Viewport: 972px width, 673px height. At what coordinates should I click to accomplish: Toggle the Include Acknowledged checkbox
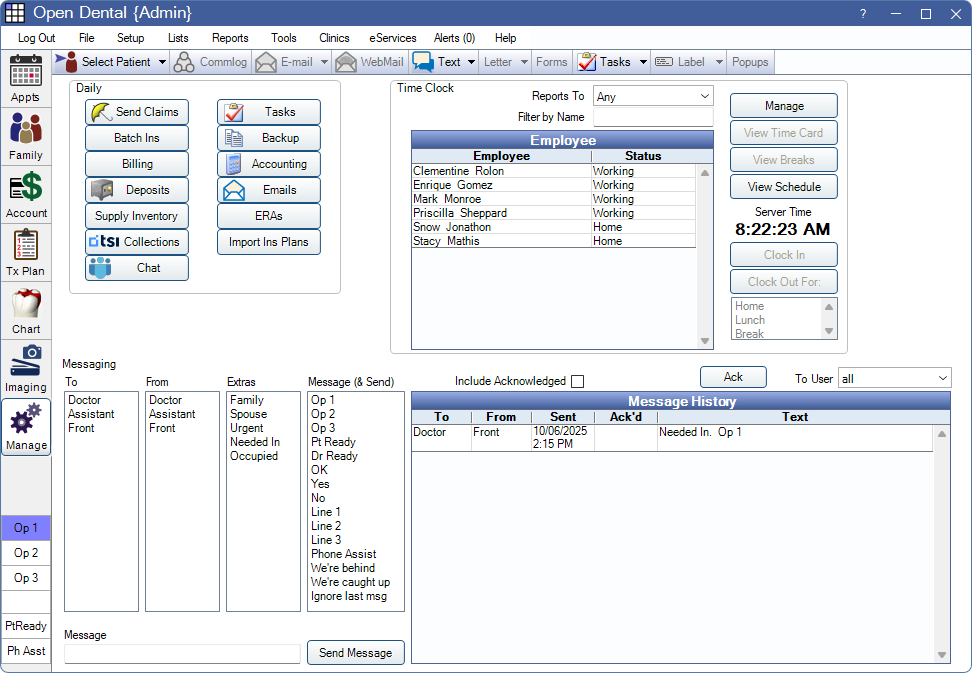coord(577,381)
